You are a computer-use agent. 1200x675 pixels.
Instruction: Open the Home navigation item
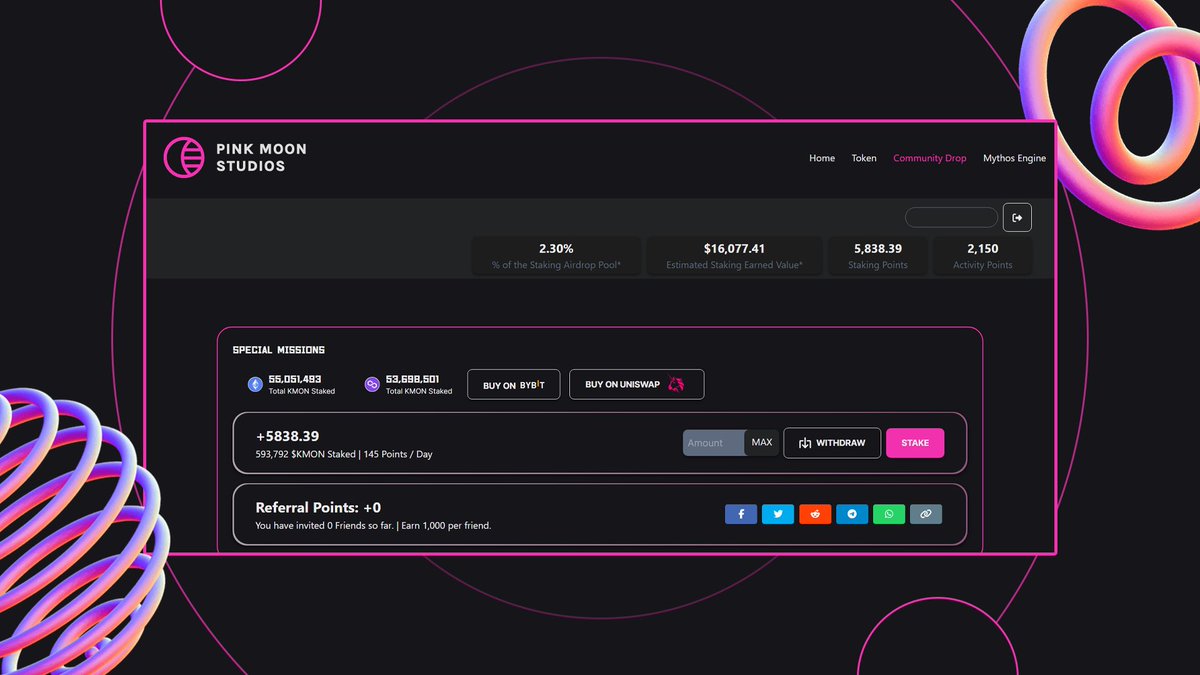point(822,158)
